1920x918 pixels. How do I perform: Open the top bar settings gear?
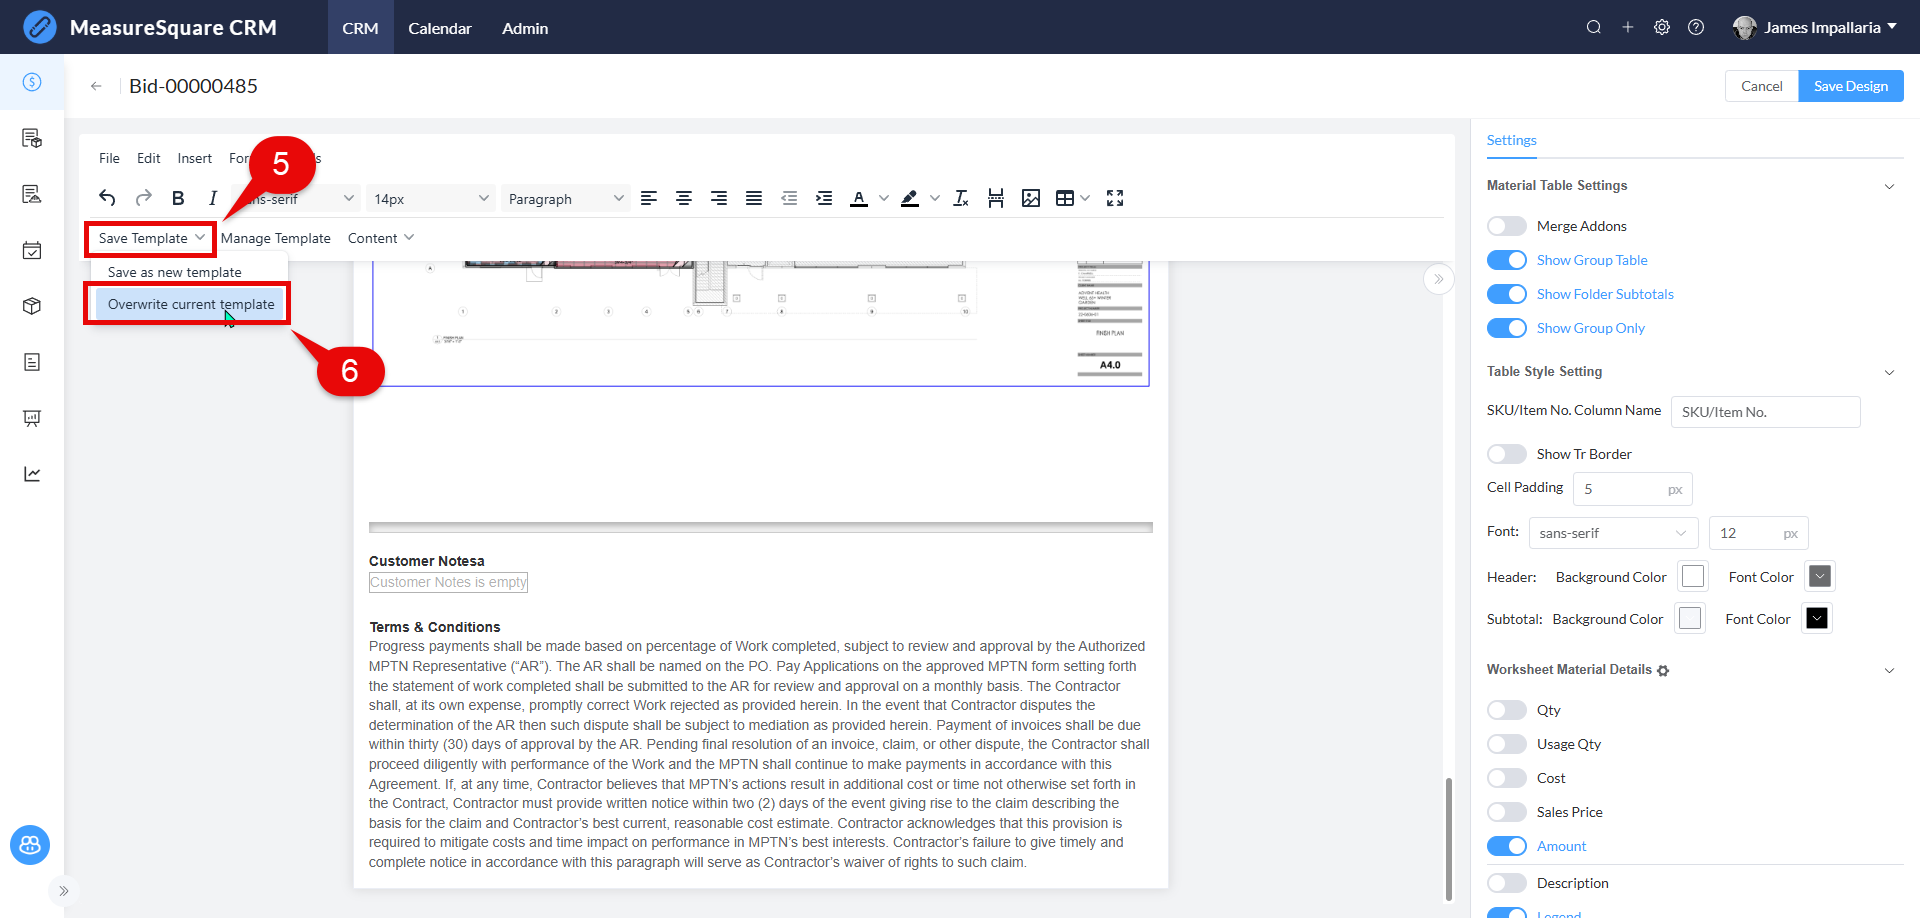[1662, 27]
